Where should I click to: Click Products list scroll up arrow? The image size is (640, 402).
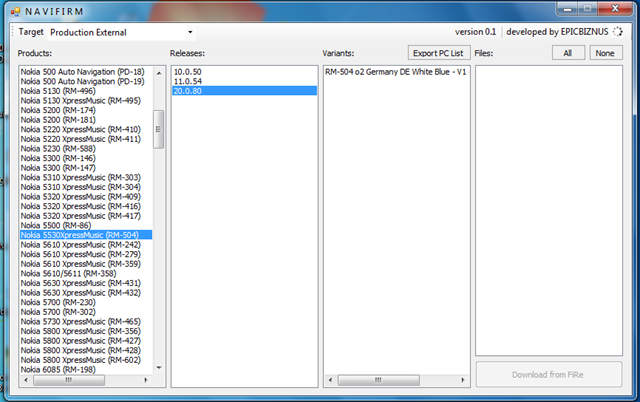(159, 73)
